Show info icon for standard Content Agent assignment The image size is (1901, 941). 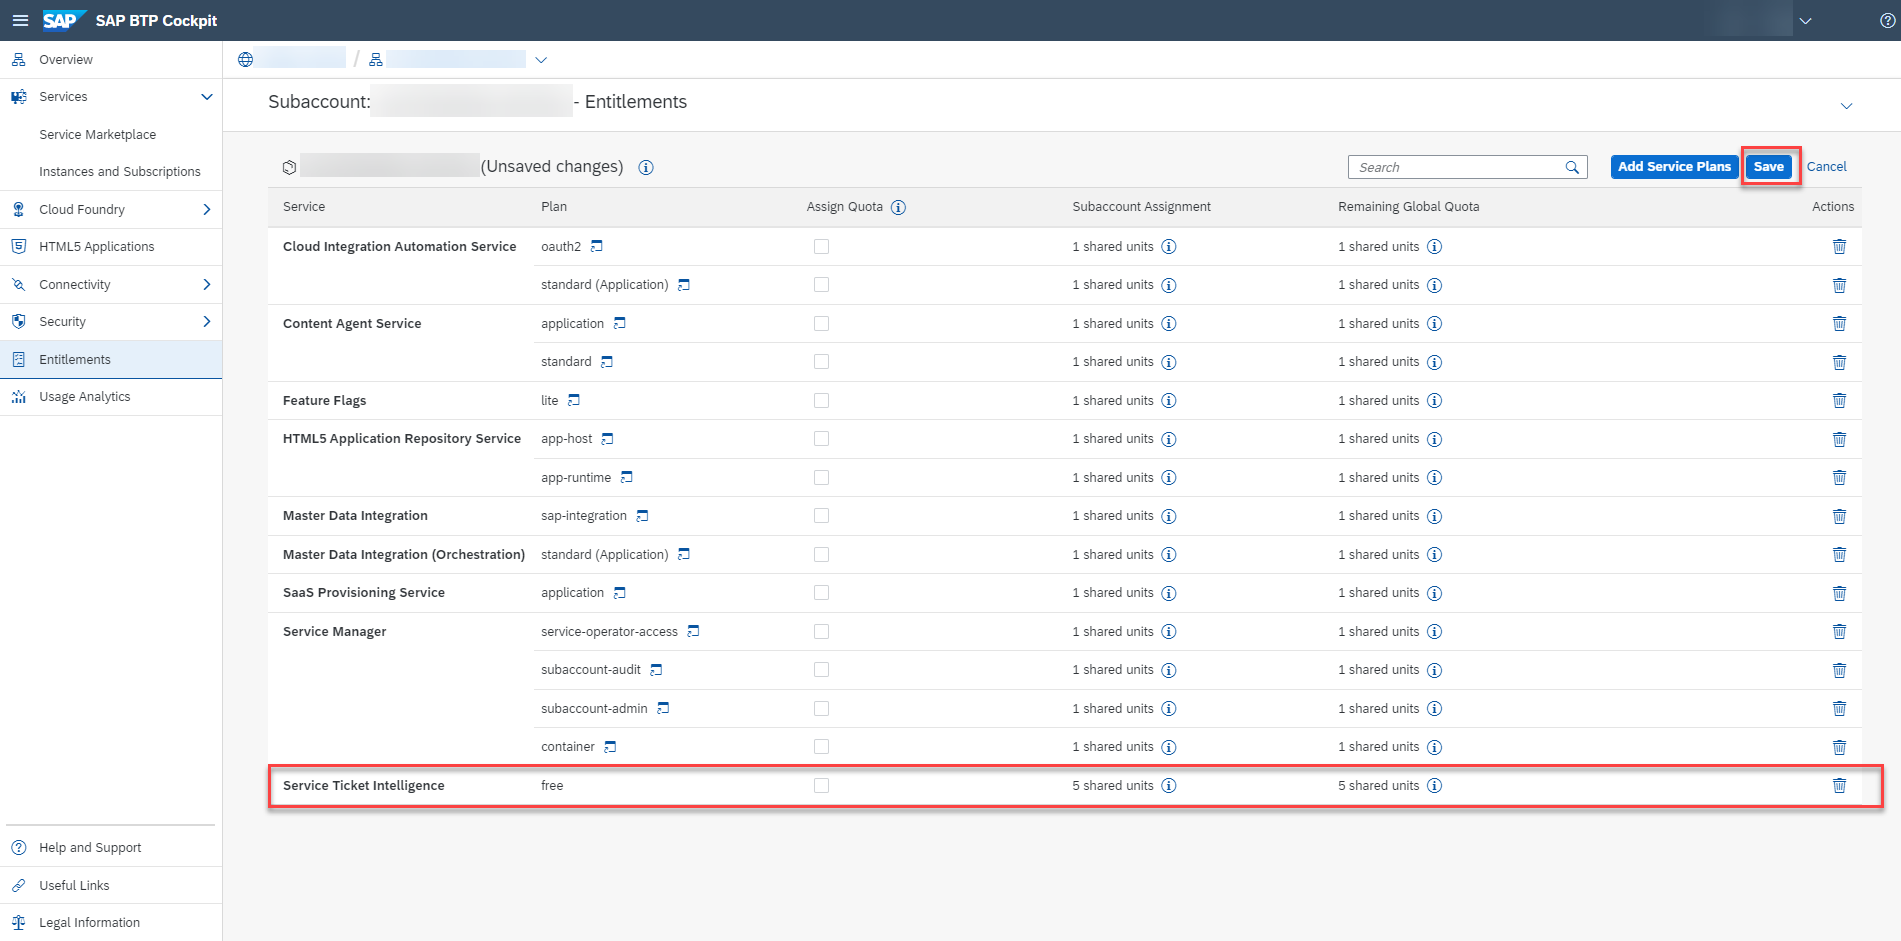[1168, 362]
